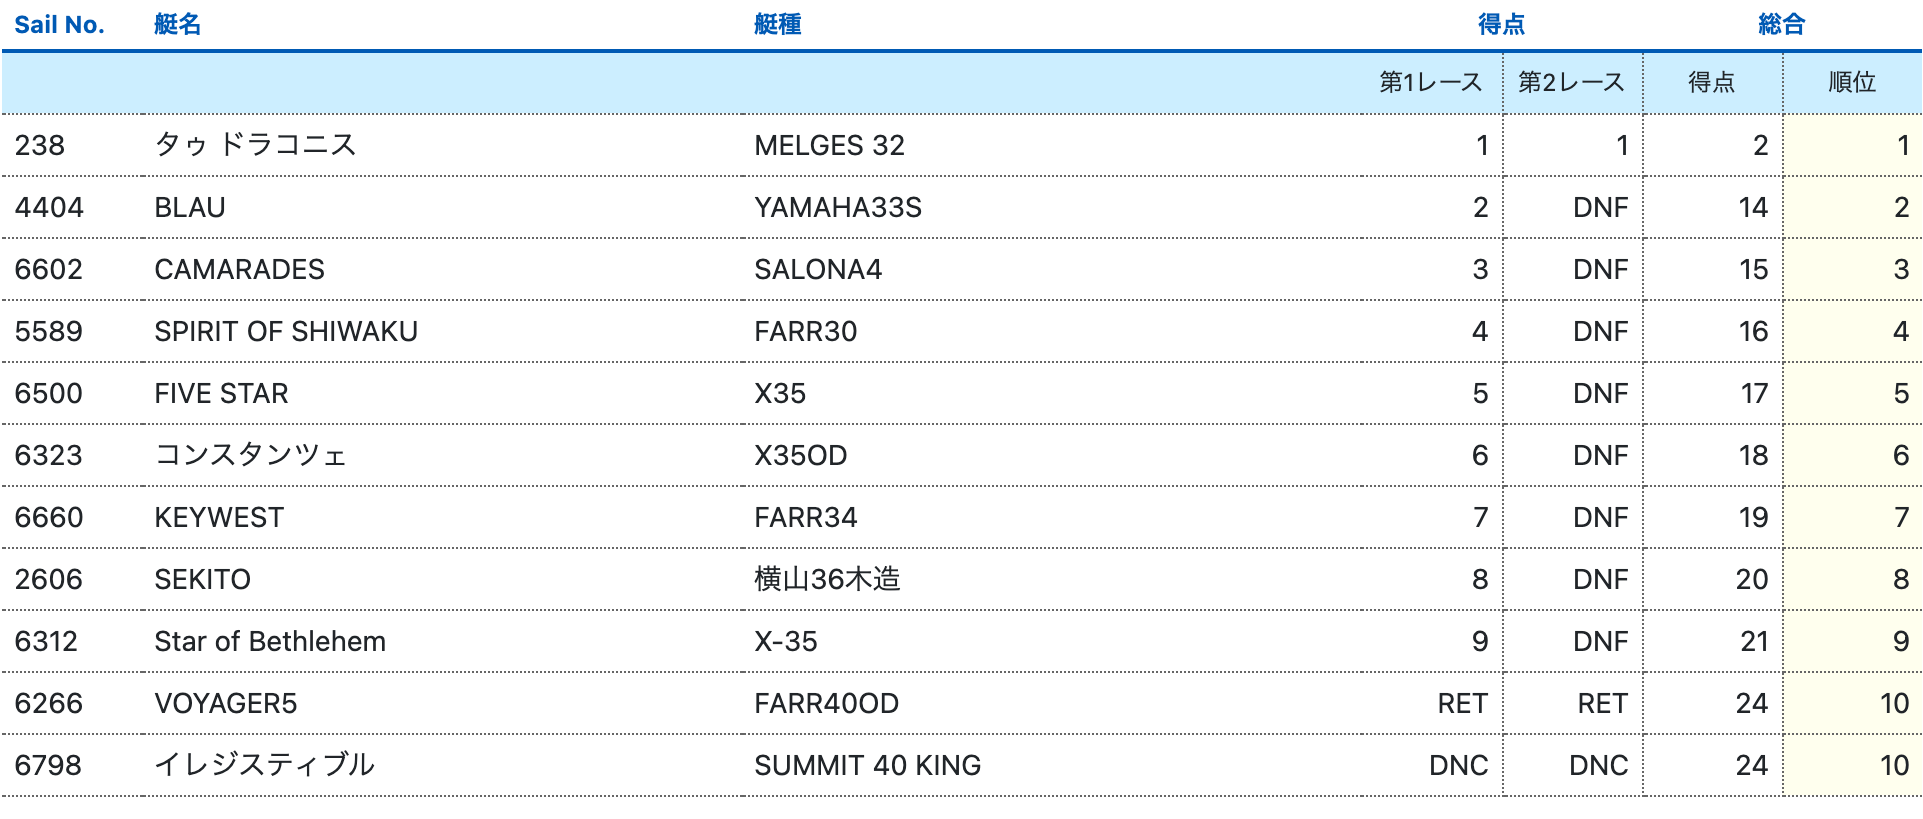Click the VOYAGER5 boat name
The width and height of the screenshot is (1923, 819).
pos(226,703)
